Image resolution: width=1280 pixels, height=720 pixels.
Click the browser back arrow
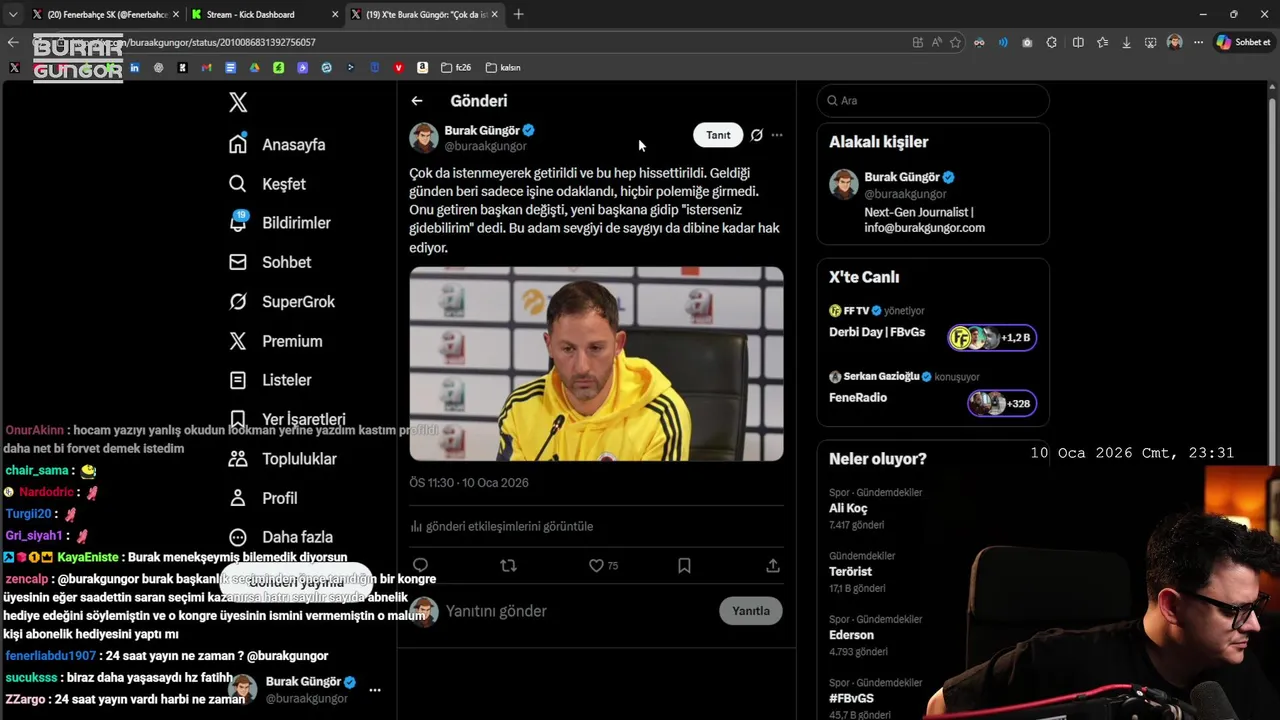click(12, 42)
